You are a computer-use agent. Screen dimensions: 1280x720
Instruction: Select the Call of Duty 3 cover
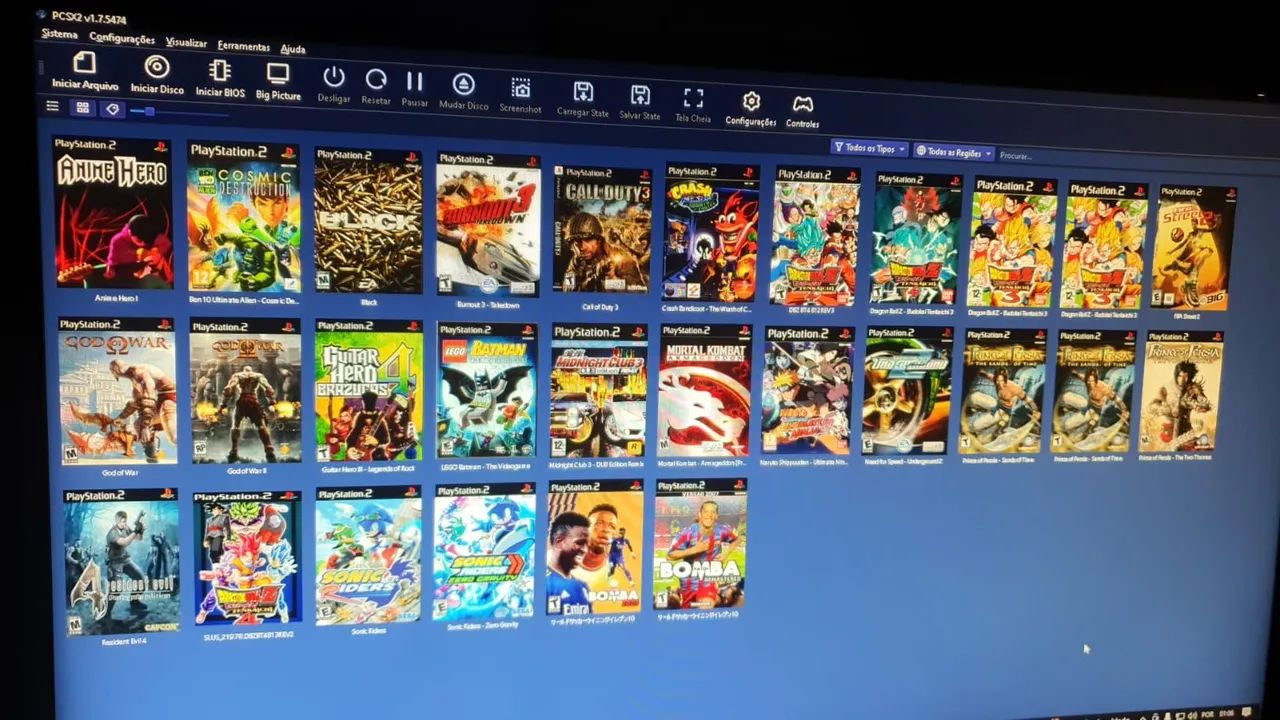tap(602, 230)
